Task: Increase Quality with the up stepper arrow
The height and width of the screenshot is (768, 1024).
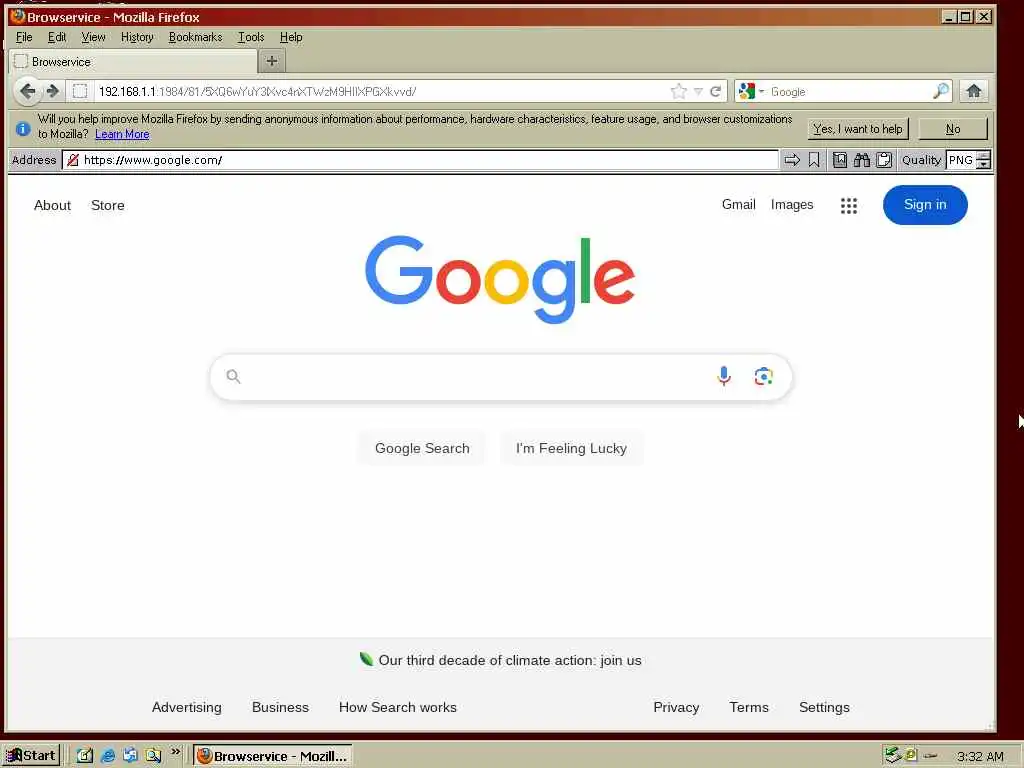Action: point(984,155)
